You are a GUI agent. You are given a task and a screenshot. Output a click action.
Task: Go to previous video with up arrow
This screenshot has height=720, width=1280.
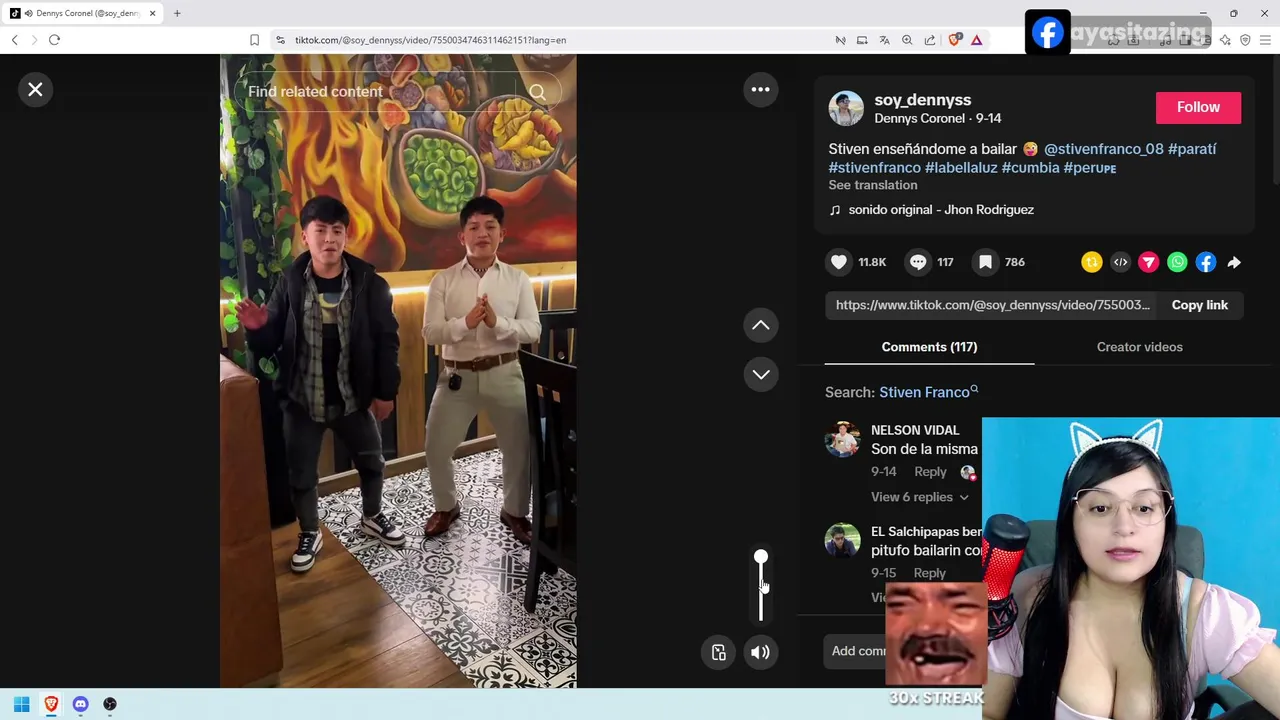tap(760, 325)
